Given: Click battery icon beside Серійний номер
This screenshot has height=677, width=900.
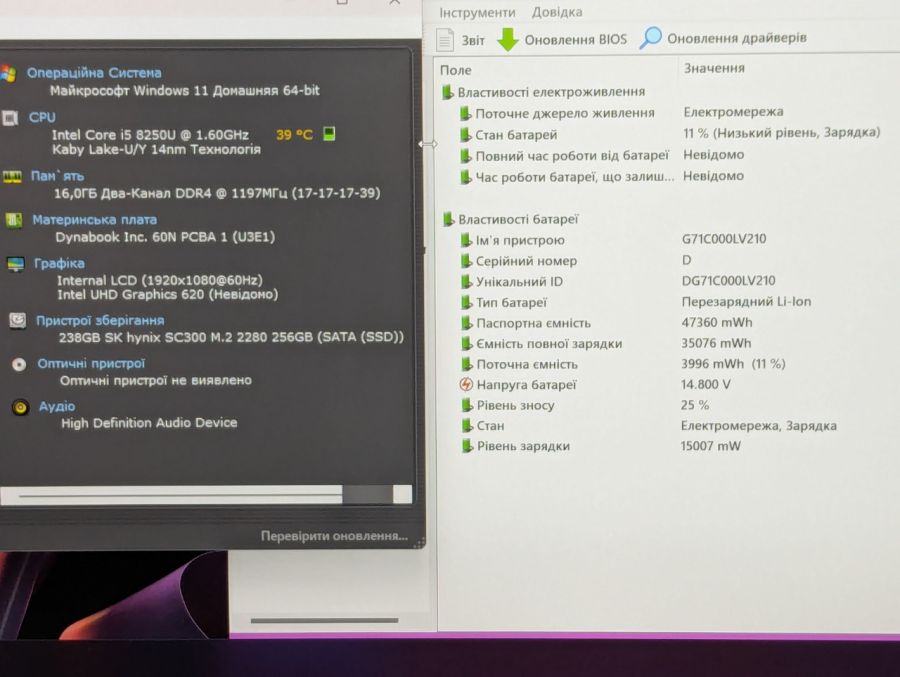Looking at the screenshot, I should (x=466, y=261).
